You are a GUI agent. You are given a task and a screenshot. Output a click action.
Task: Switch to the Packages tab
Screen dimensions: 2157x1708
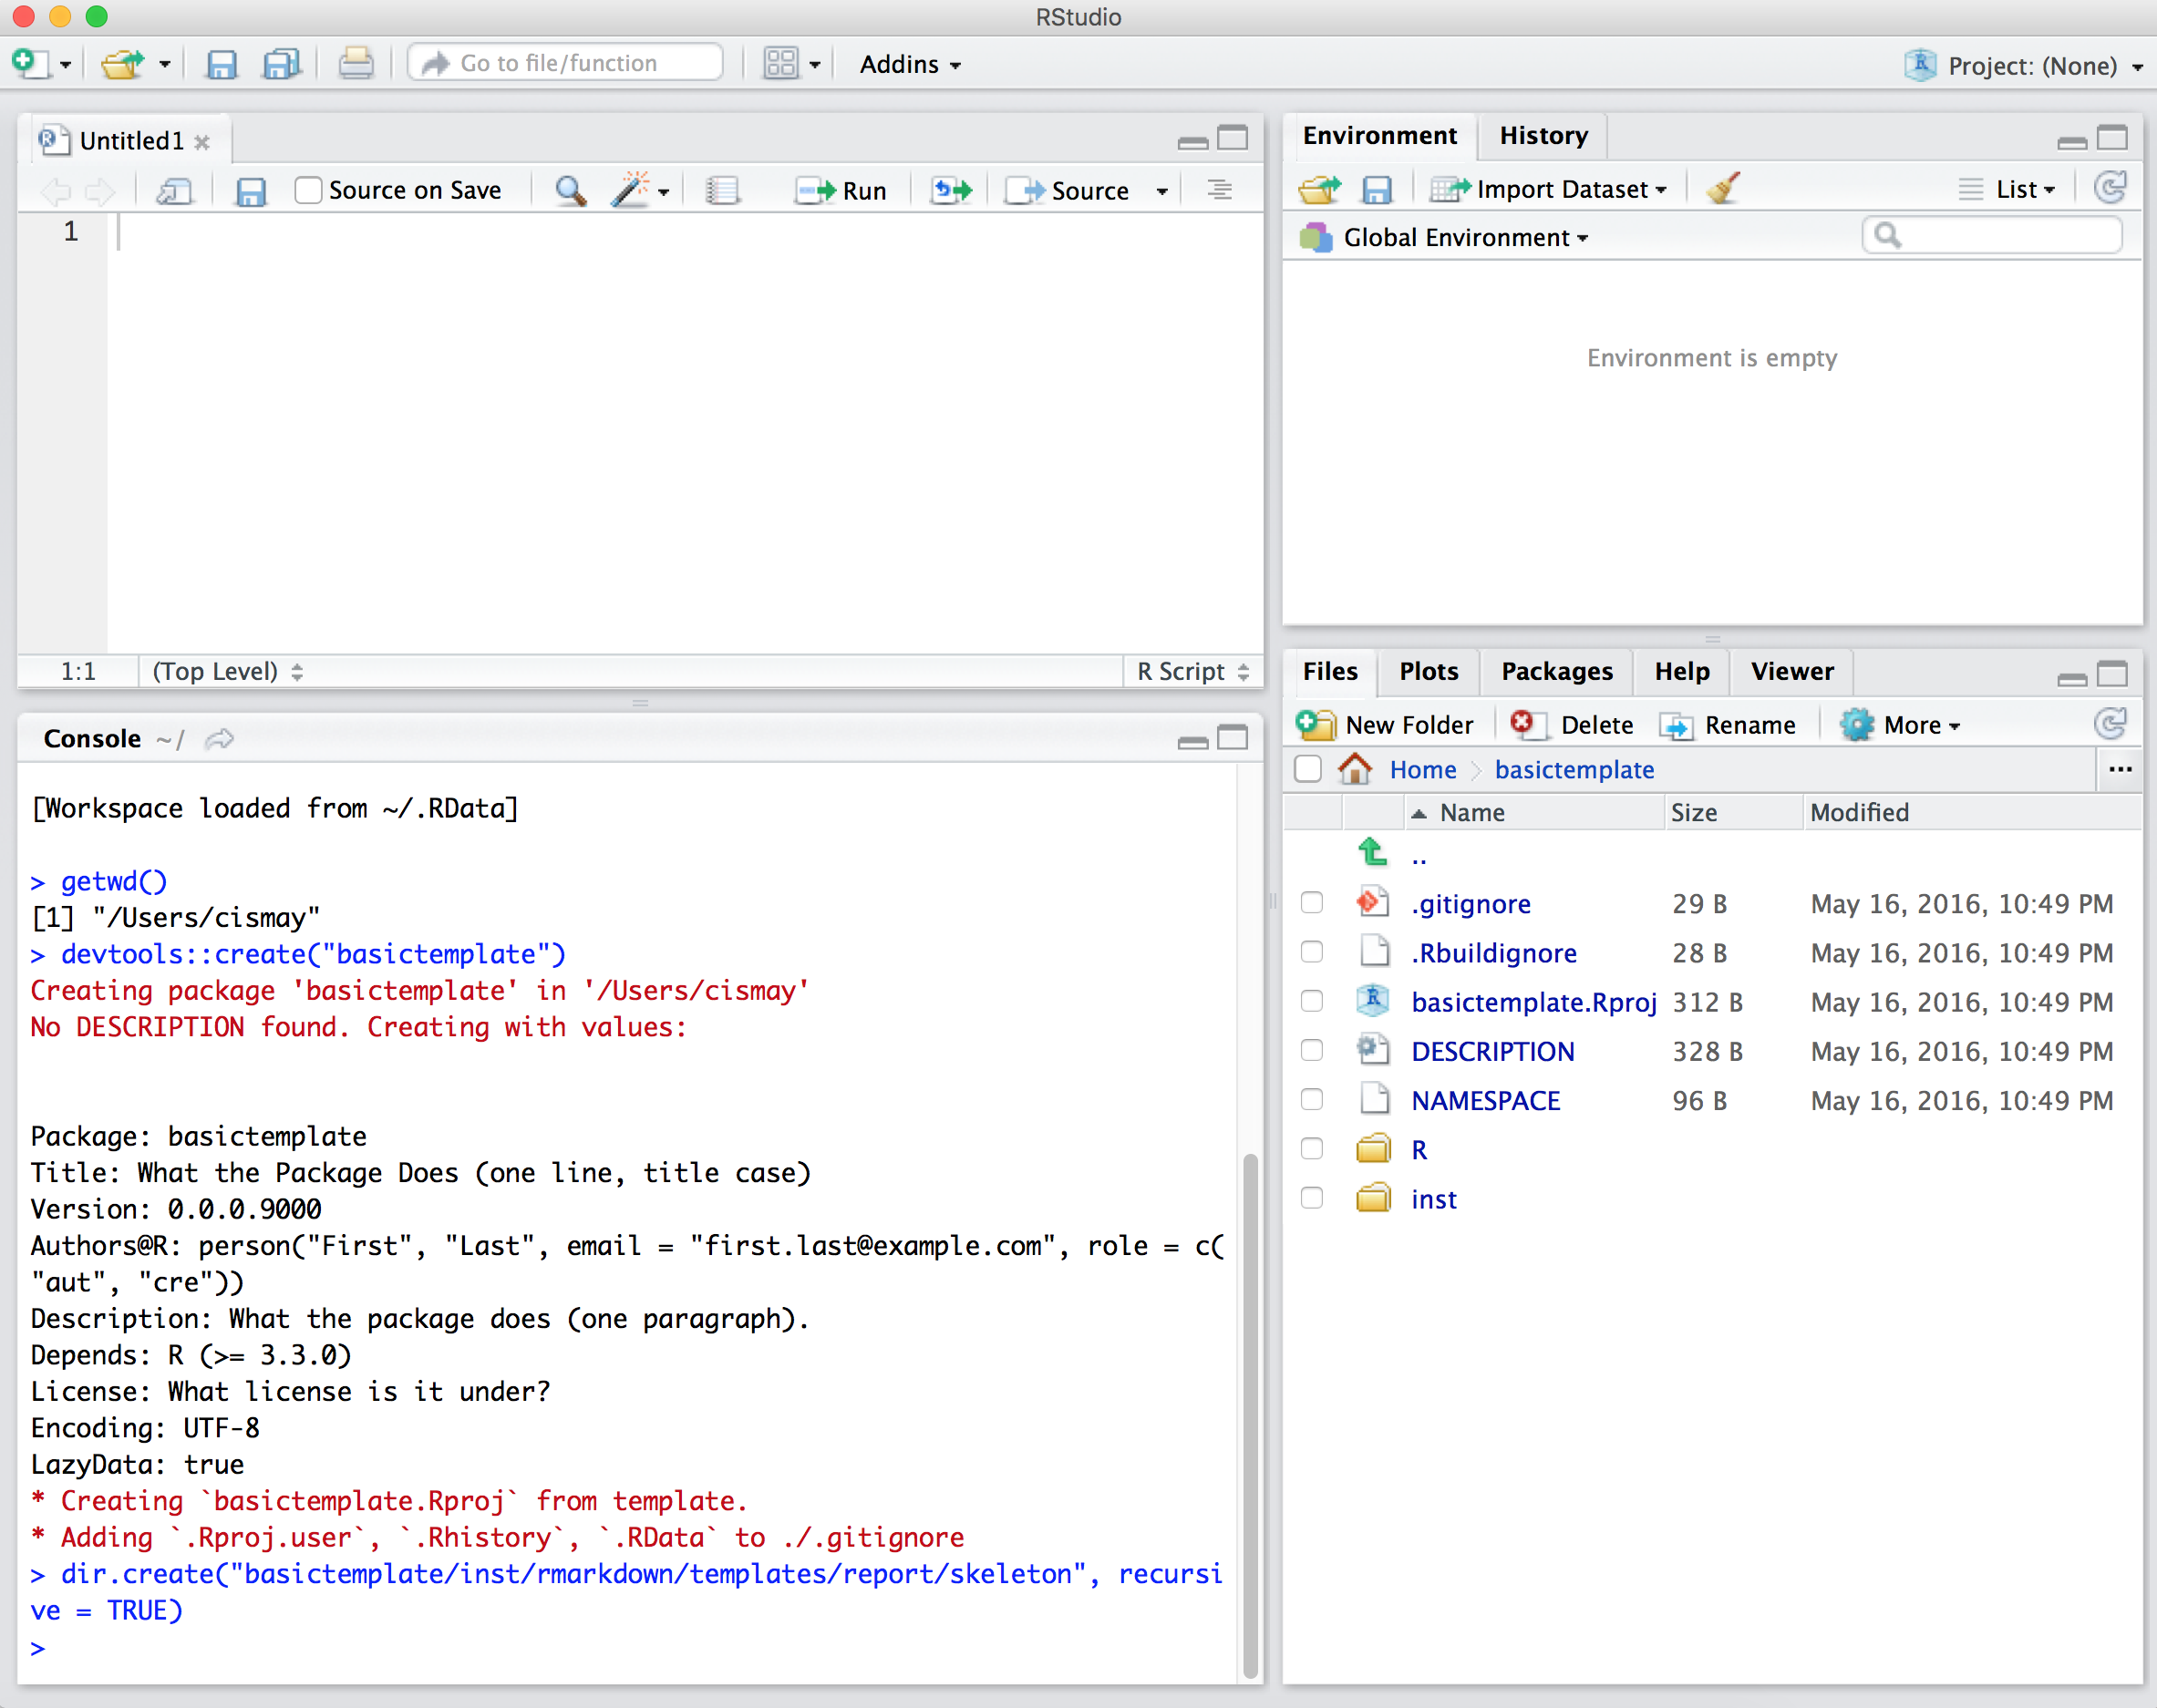click(x=1556, y=671)
